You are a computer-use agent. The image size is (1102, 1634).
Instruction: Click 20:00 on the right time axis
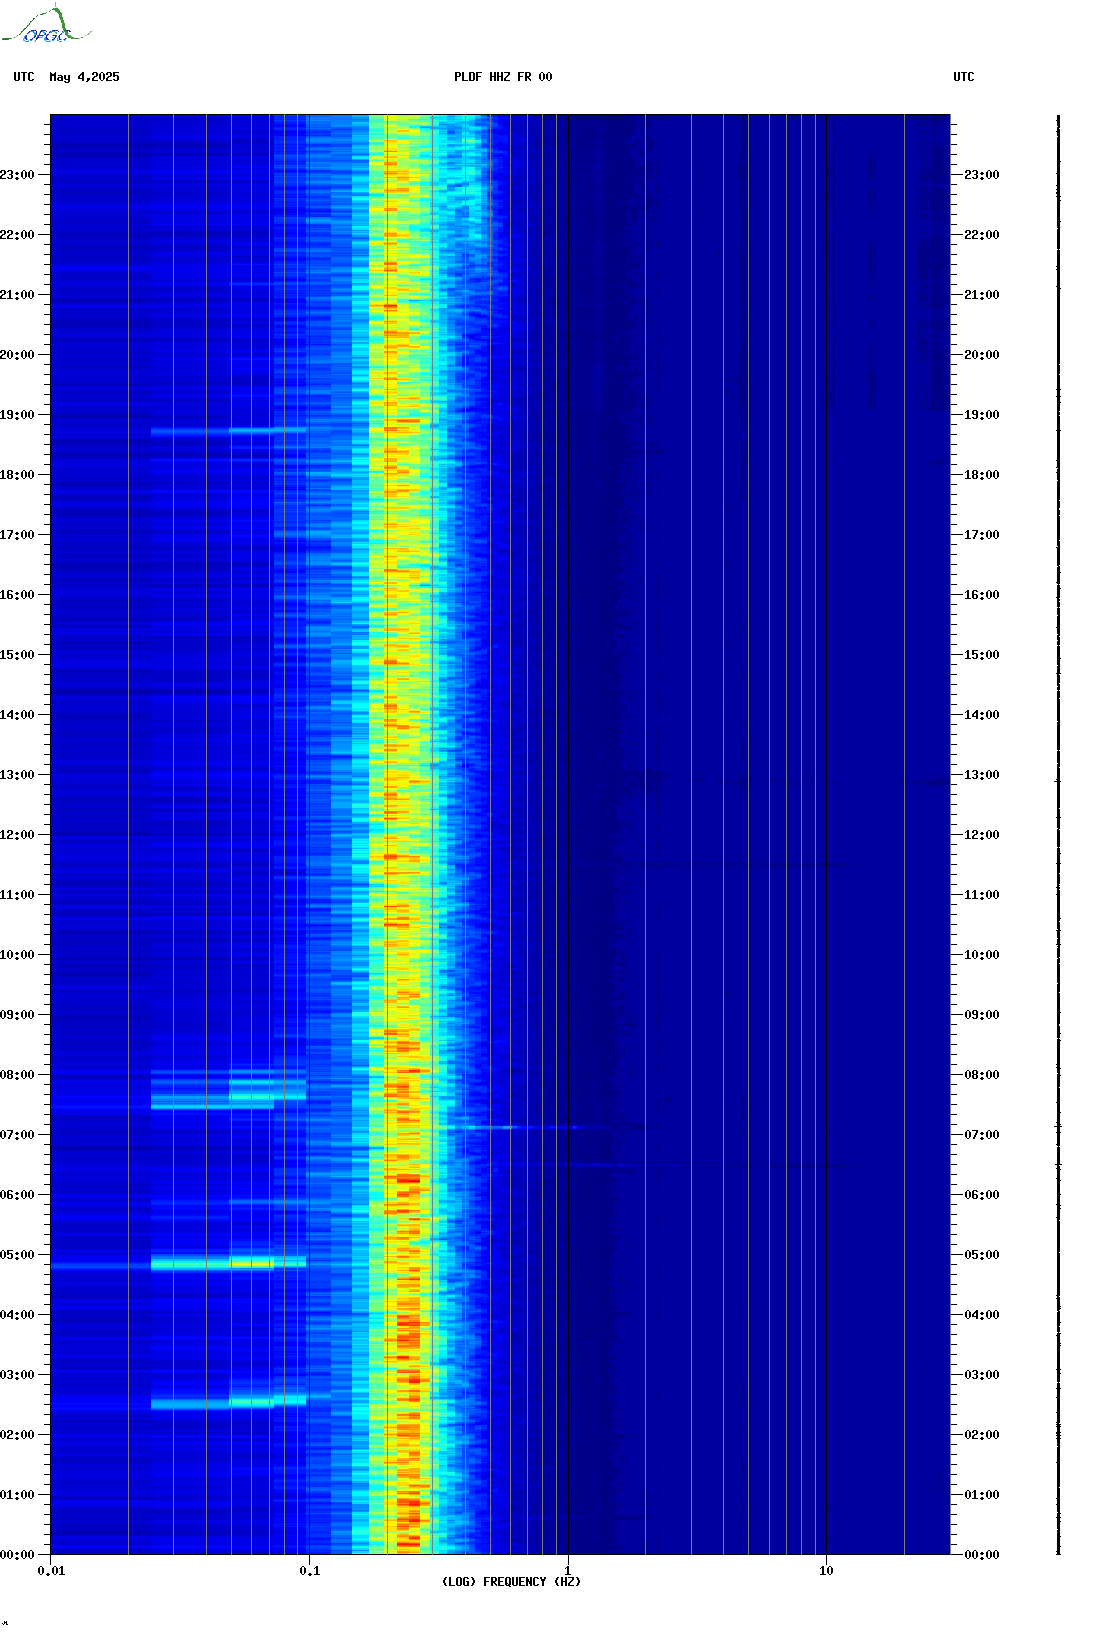point(982,355)
